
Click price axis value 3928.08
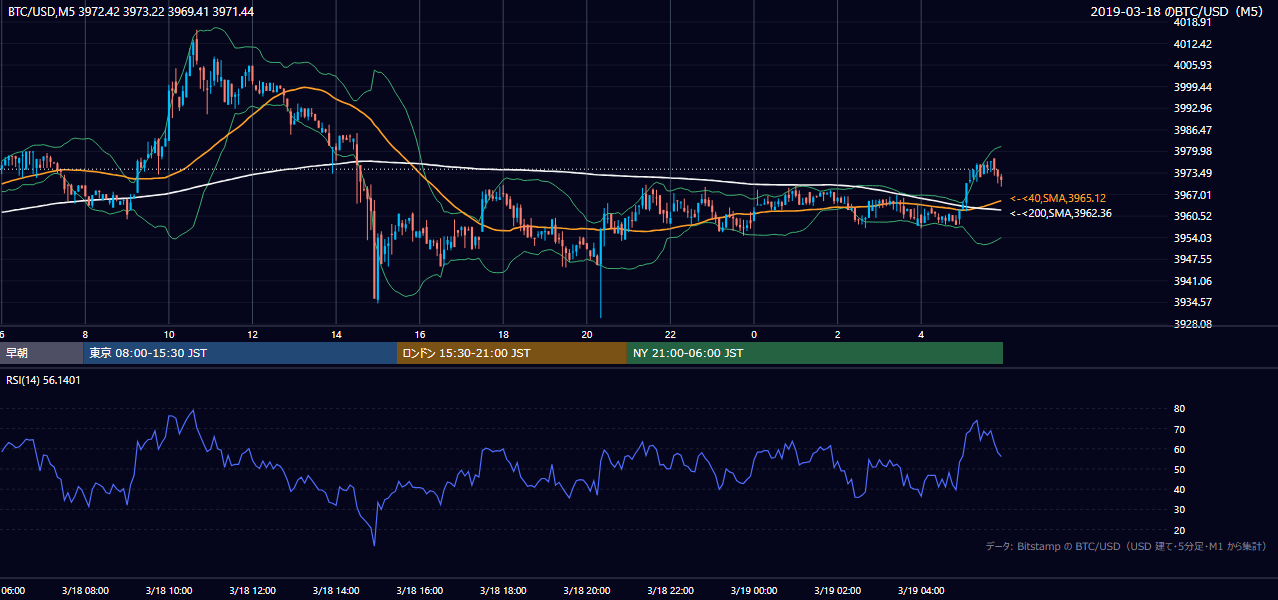click(1193, 324)
